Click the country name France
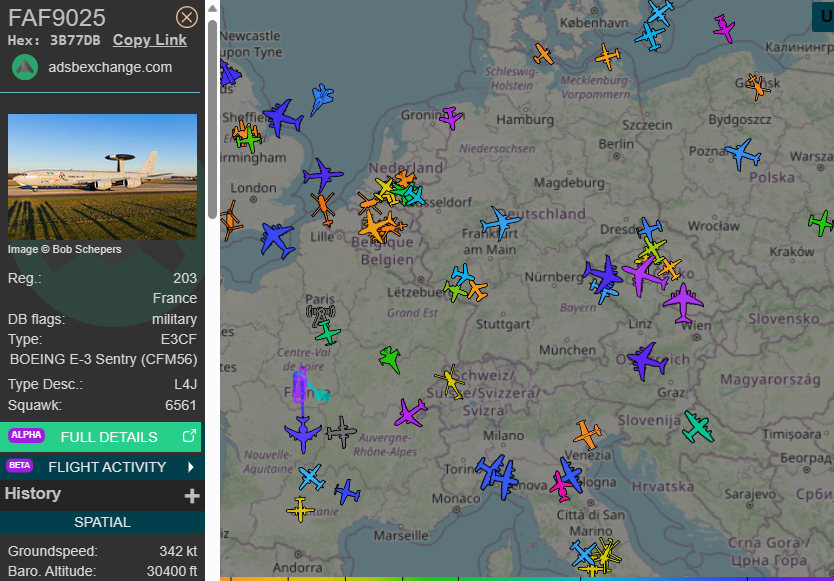 pos(175,298)
